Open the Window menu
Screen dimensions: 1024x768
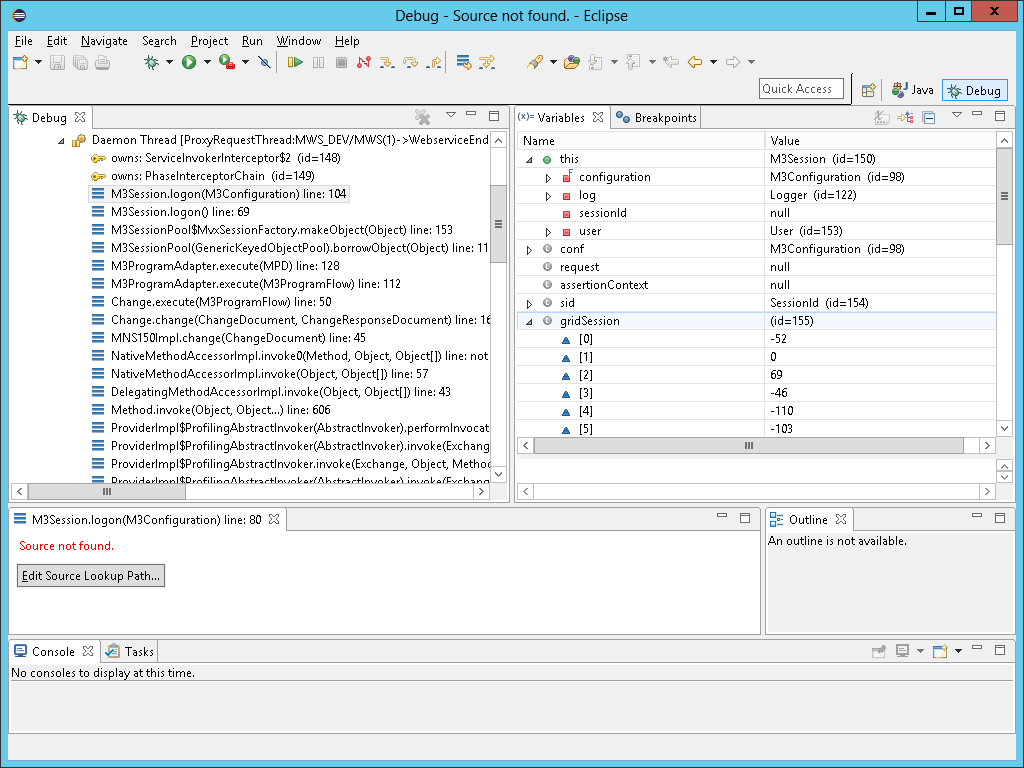pyautogui.click(x=298, y=41)
